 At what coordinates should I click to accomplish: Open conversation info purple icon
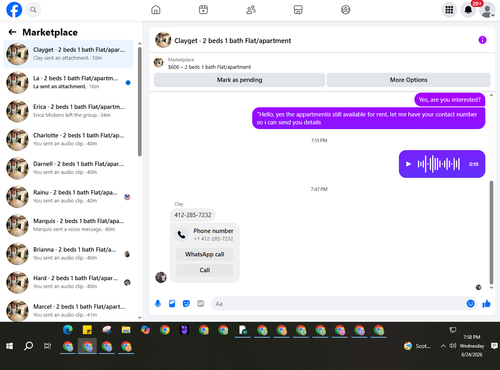(x=482, y=40)
